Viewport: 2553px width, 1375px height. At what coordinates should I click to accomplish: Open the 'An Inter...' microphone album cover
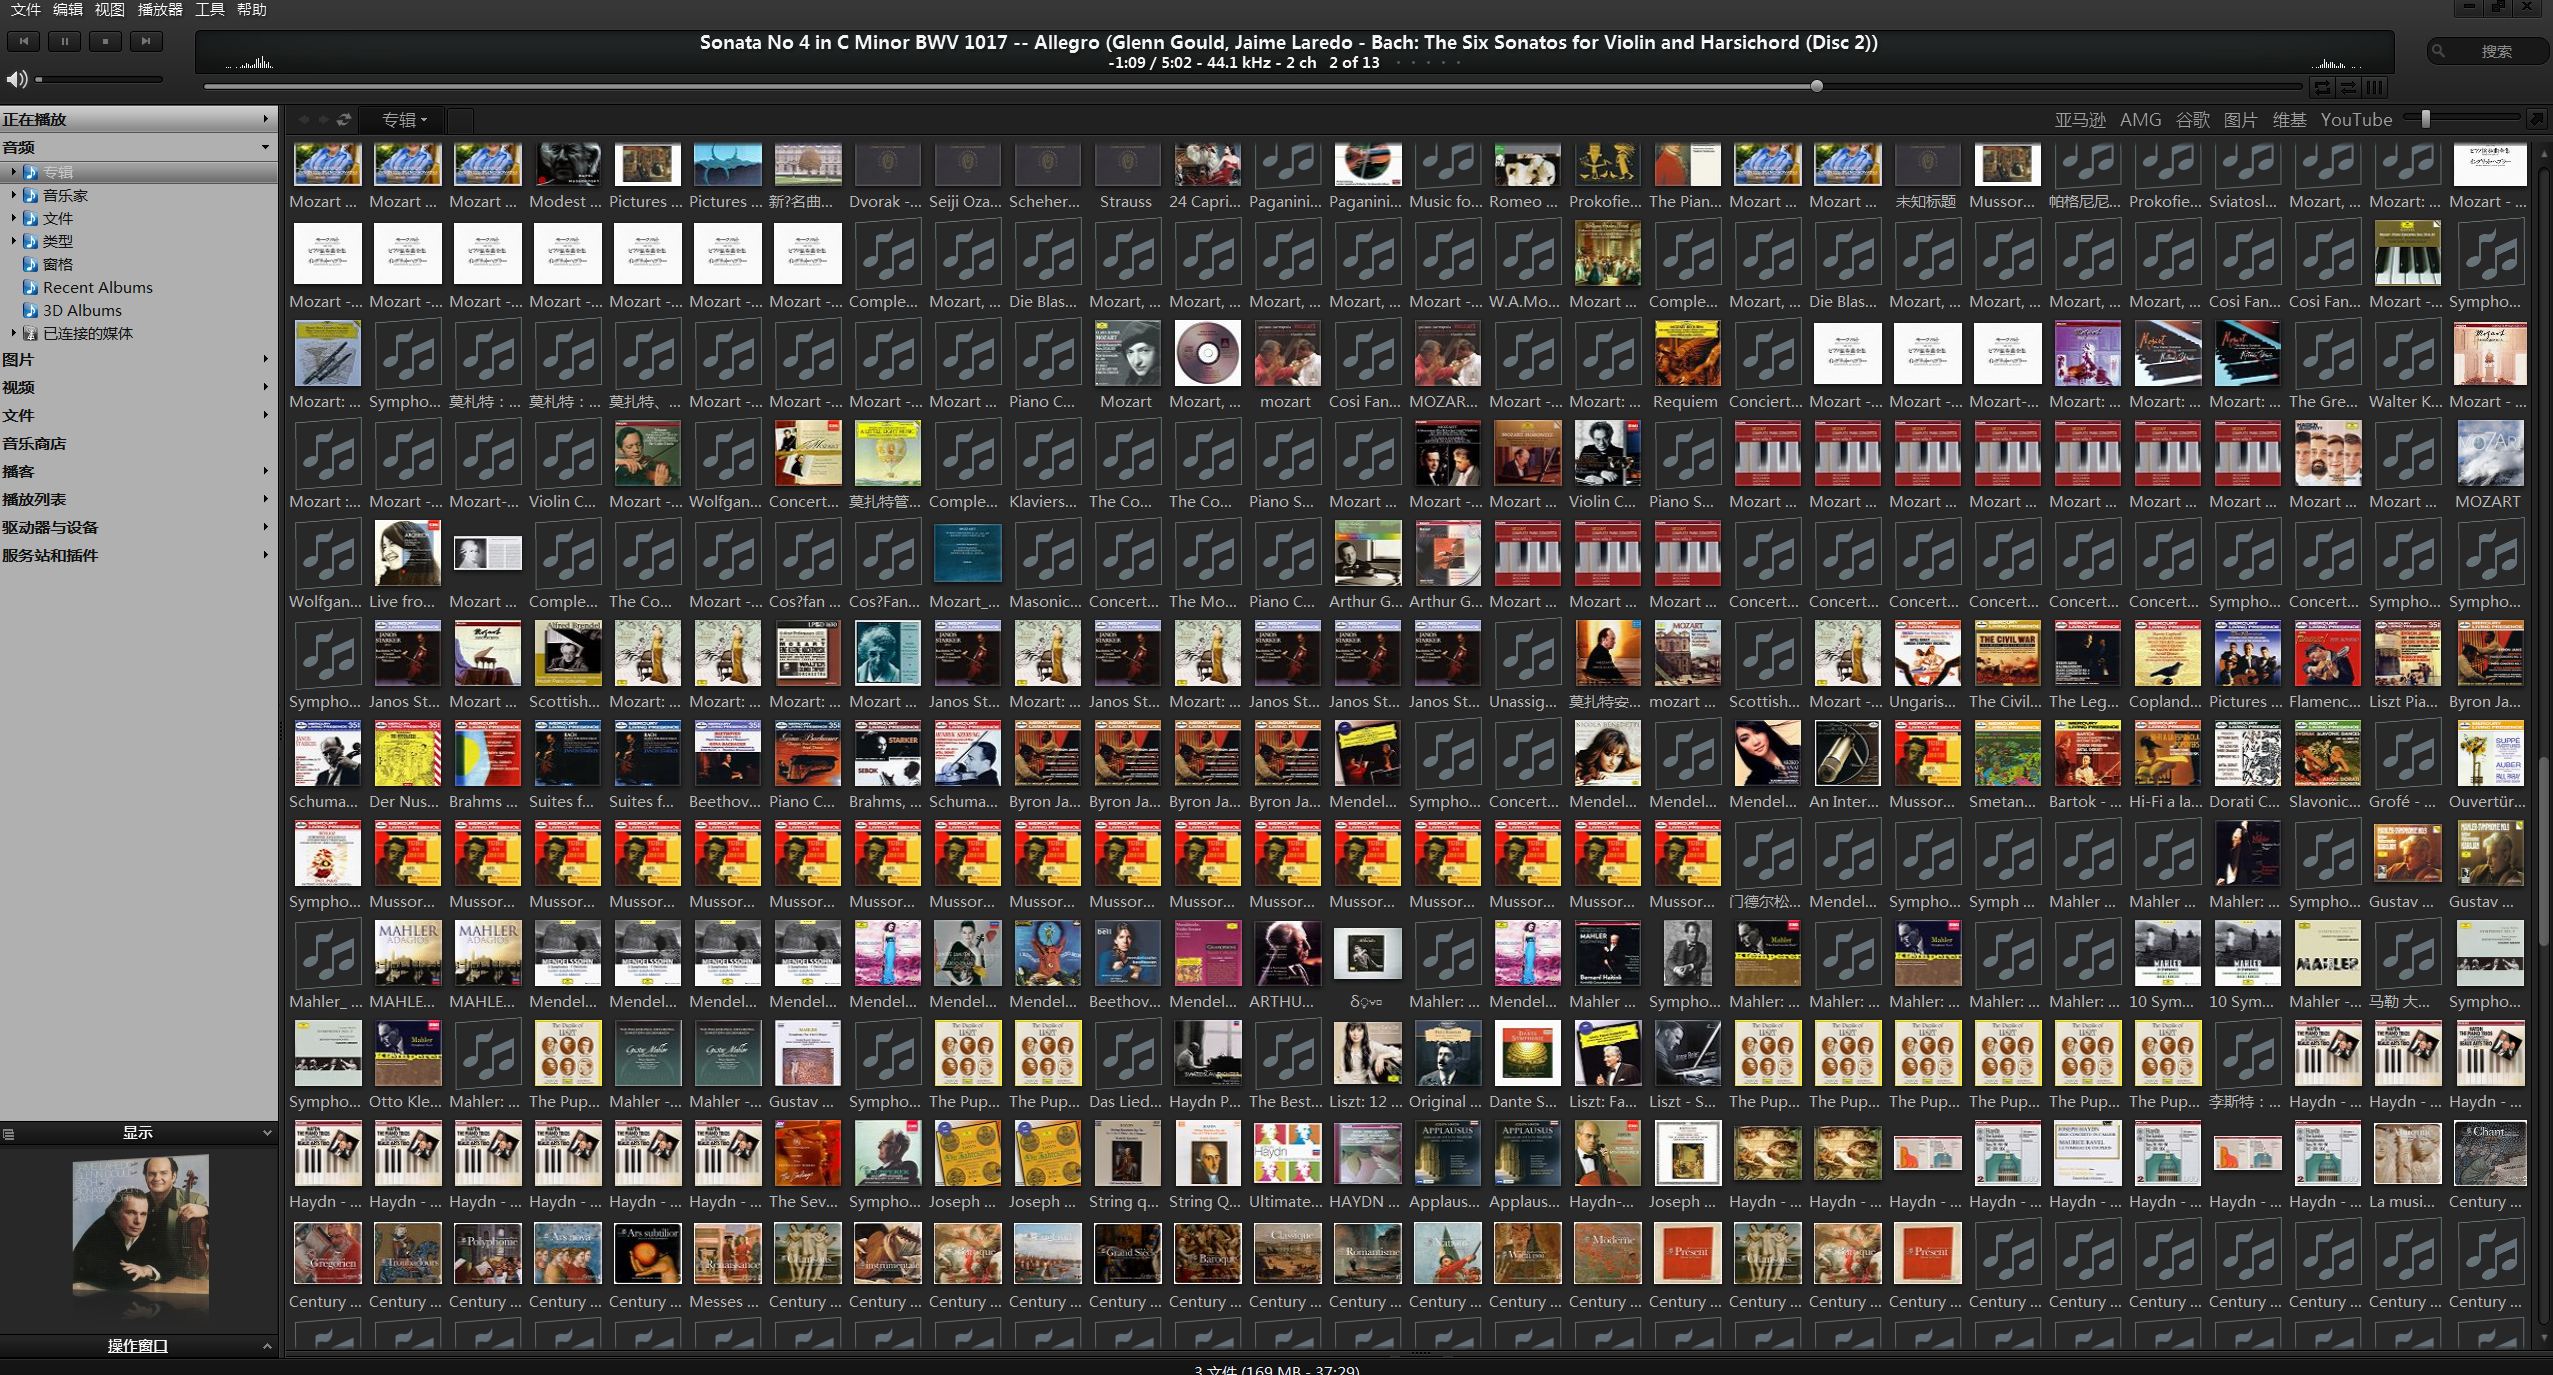(x=1847, y=753)
